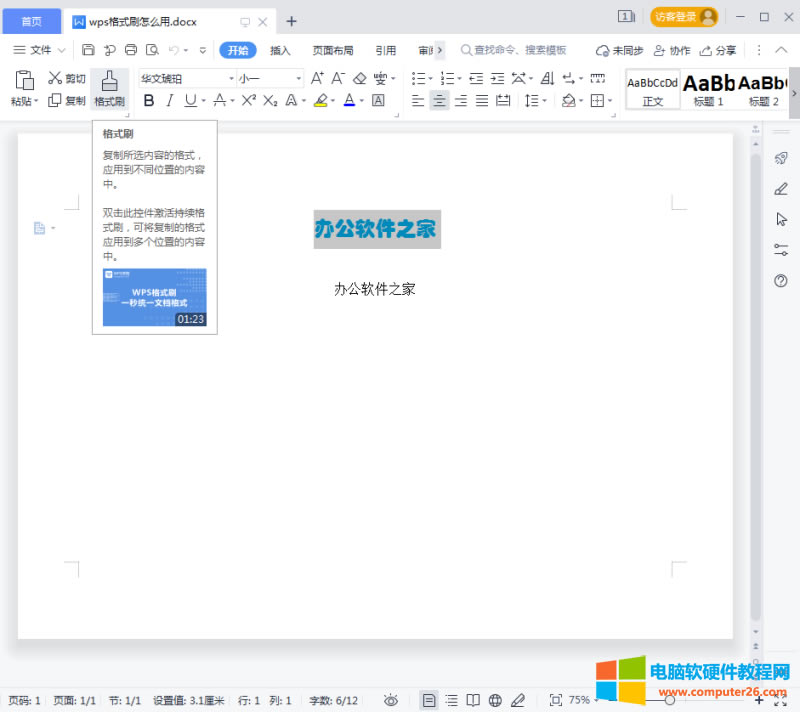
Task: Click the clear formatting eraser icon
Action: click(x=360, y=78)
